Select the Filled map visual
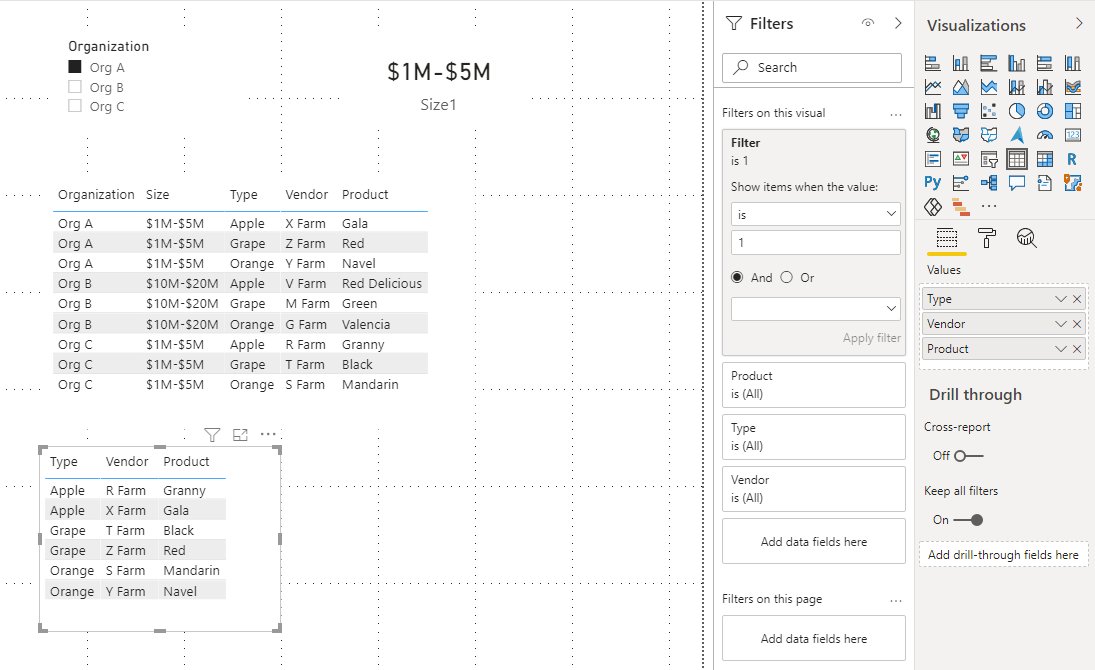1095x670 pixels. pos(961,135)
